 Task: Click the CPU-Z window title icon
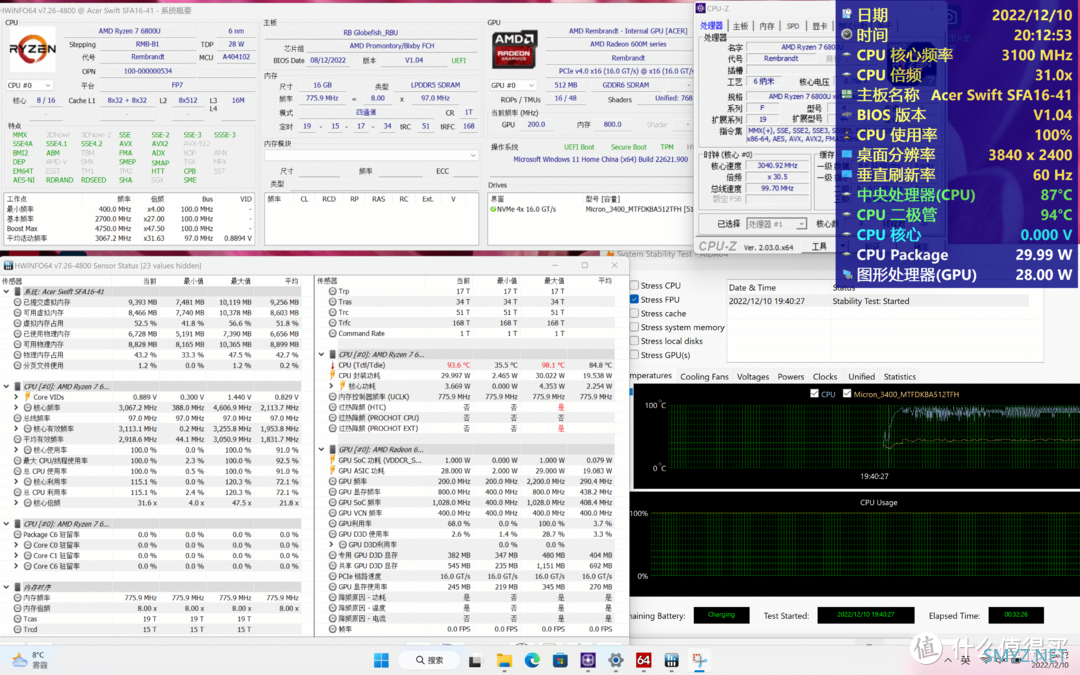click(700, 8)
